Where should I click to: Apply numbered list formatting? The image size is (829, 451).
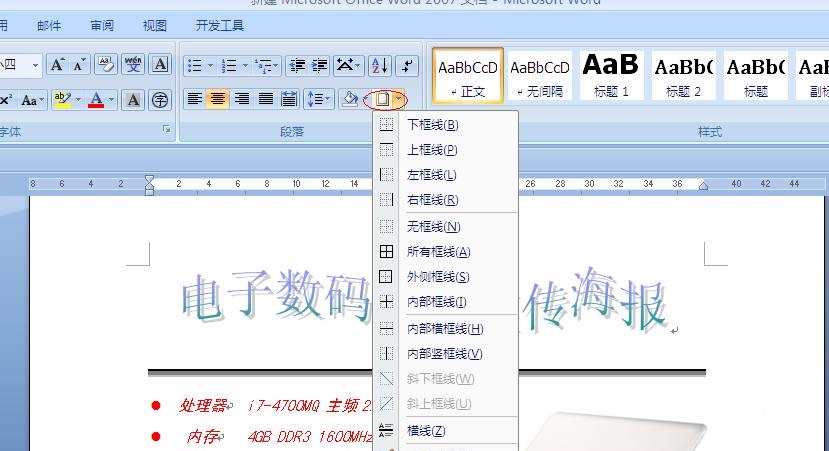tap(229, 66)
